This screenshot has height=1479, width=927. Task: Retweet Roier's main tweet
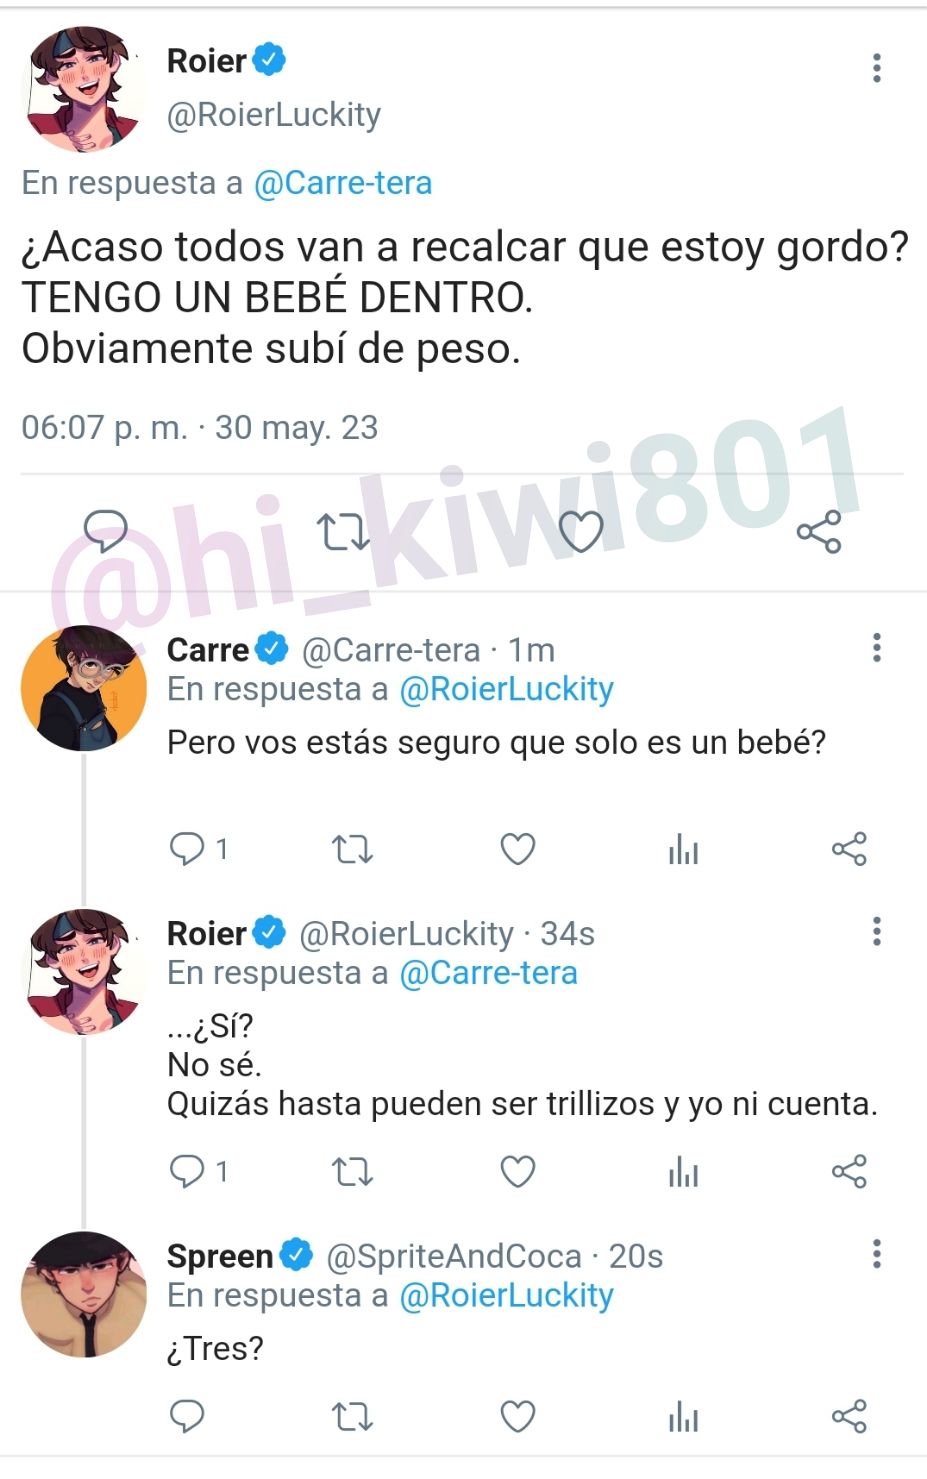343,532
